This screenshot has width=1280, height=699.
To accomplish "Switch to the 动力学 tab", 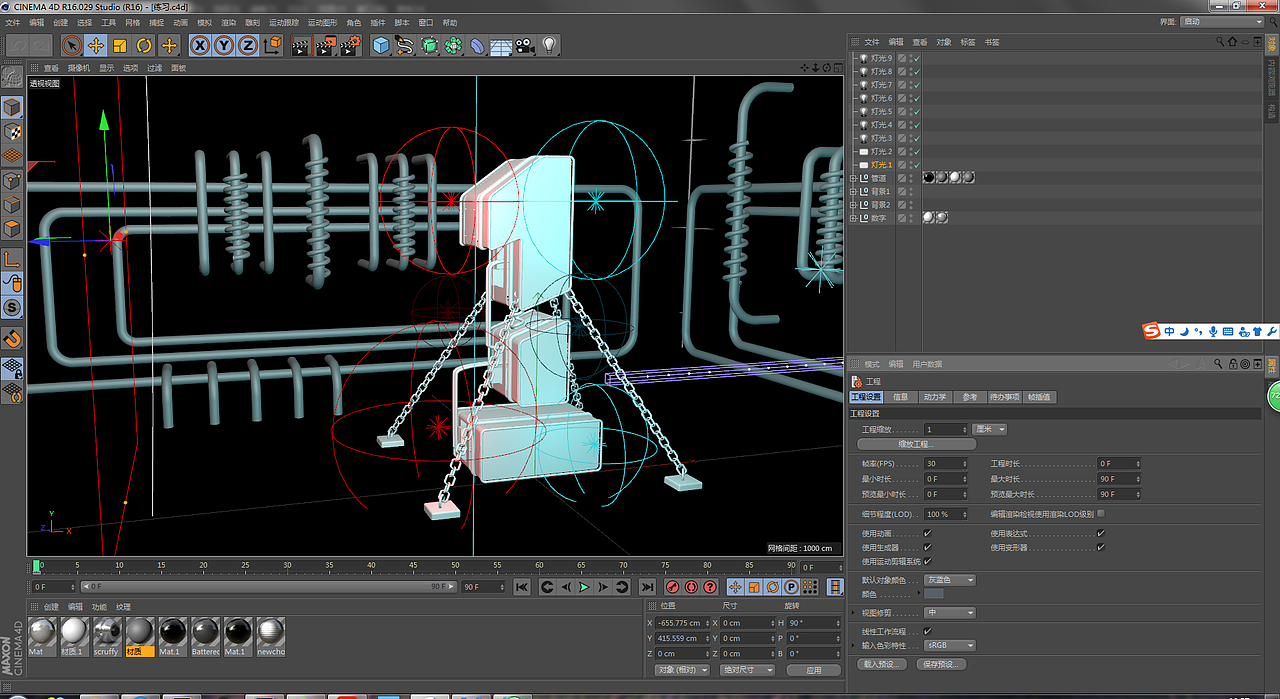I will click(x=935, y=397).
